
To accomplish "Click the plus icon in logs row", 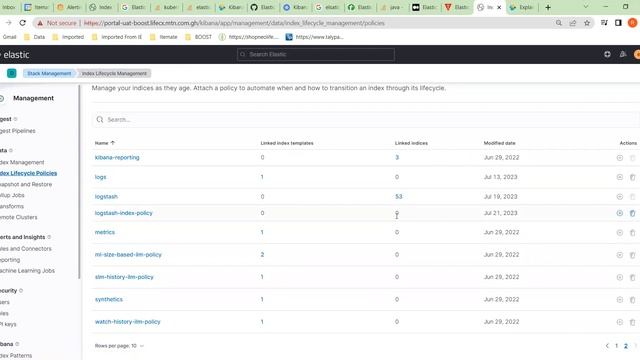I will (x=620, y=177).
